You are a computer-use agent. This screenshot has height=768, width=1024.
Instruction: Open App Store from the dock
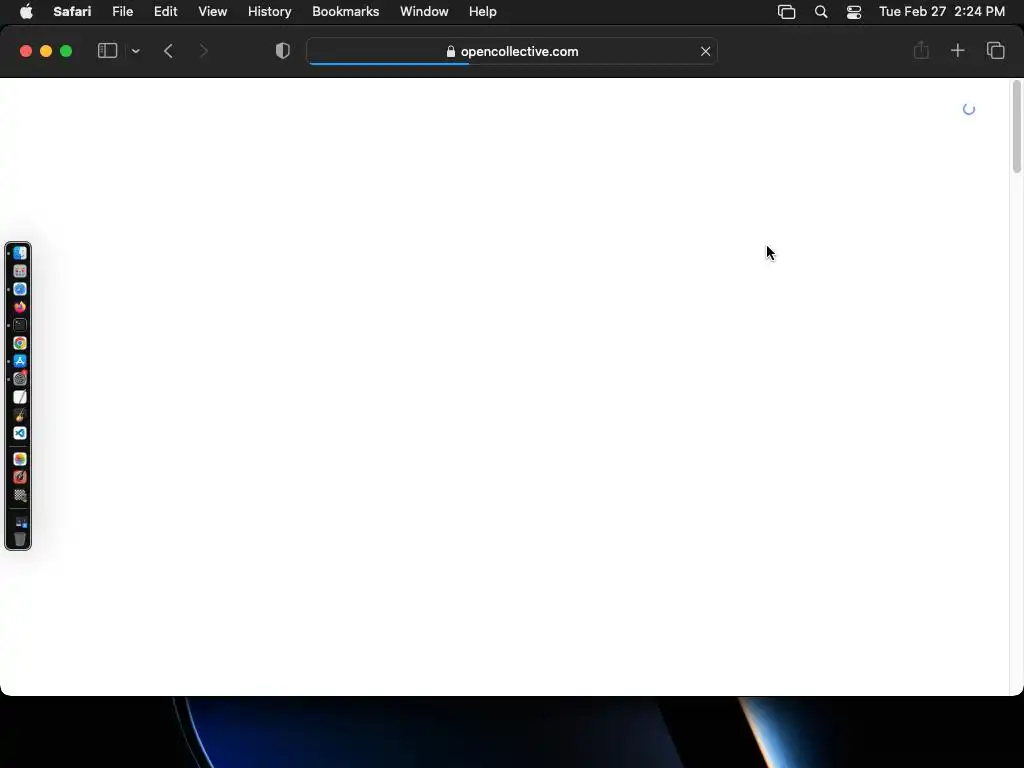[20, 361]
